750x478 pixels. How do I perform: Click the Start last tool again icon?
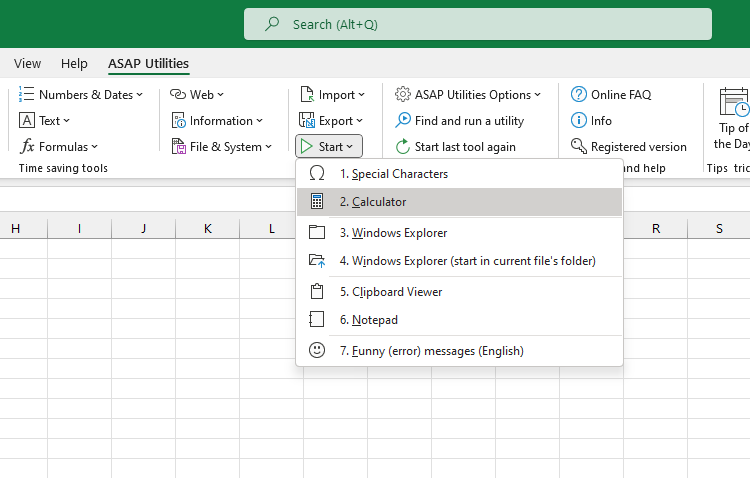(403, 146)
